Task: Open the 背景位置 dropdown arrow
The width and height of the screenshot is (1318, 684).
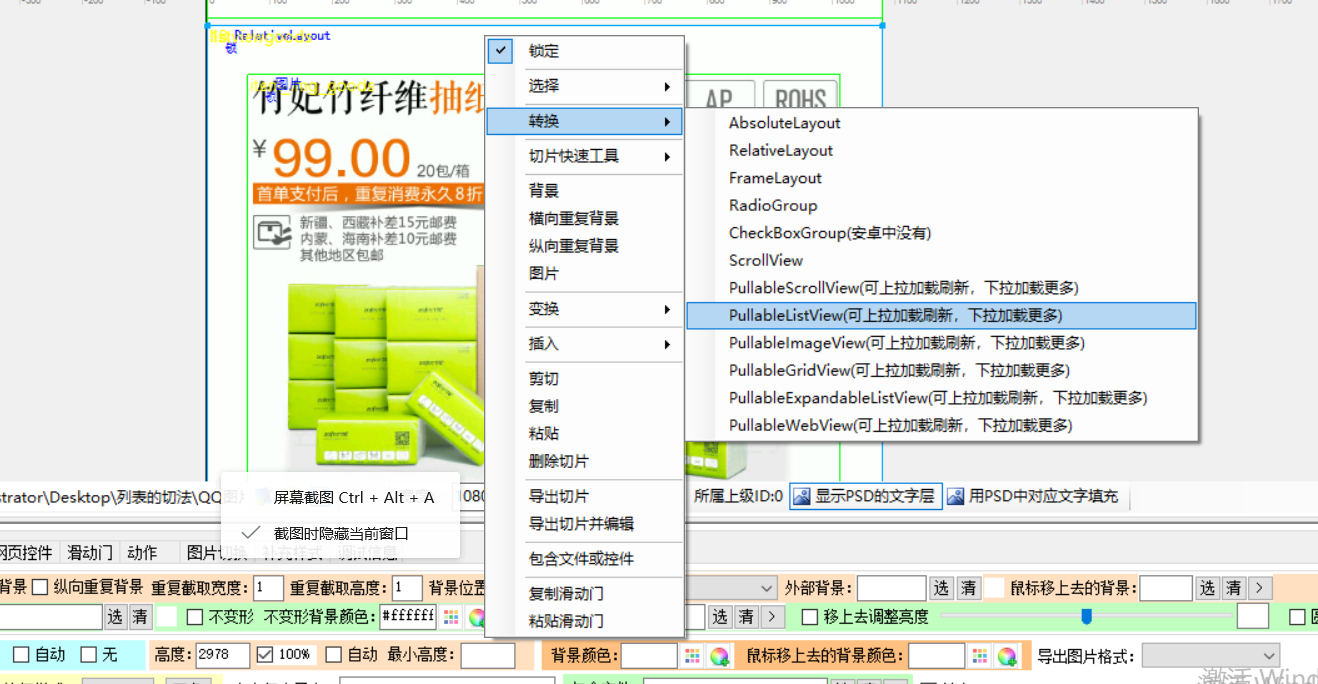Action: click(x=767, y=588)
